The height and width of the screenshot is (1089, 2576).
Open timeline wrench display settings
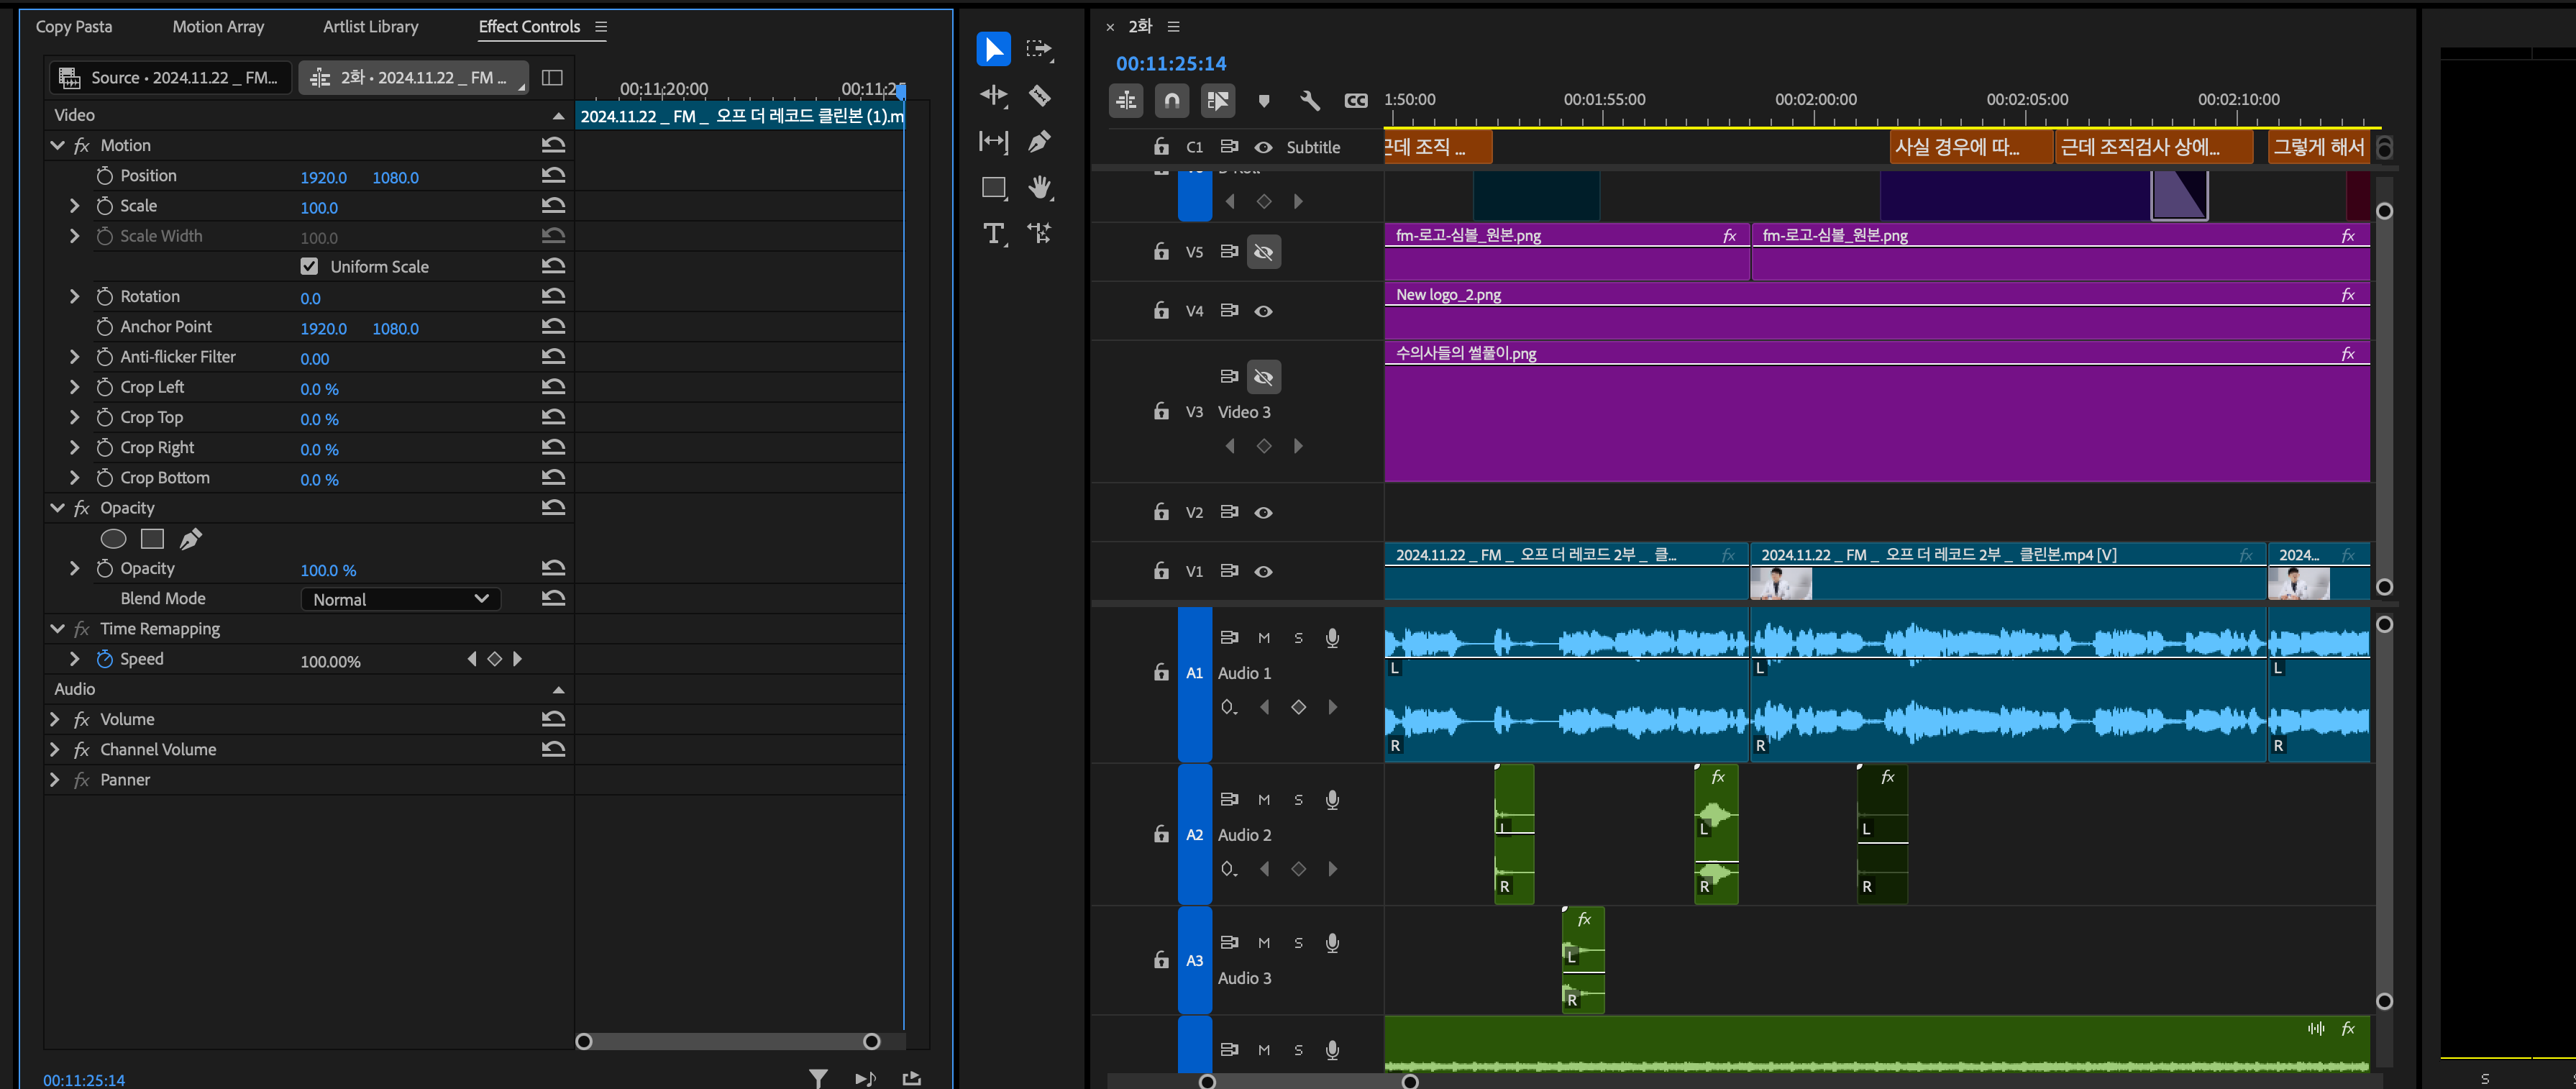coord(1309,100)
